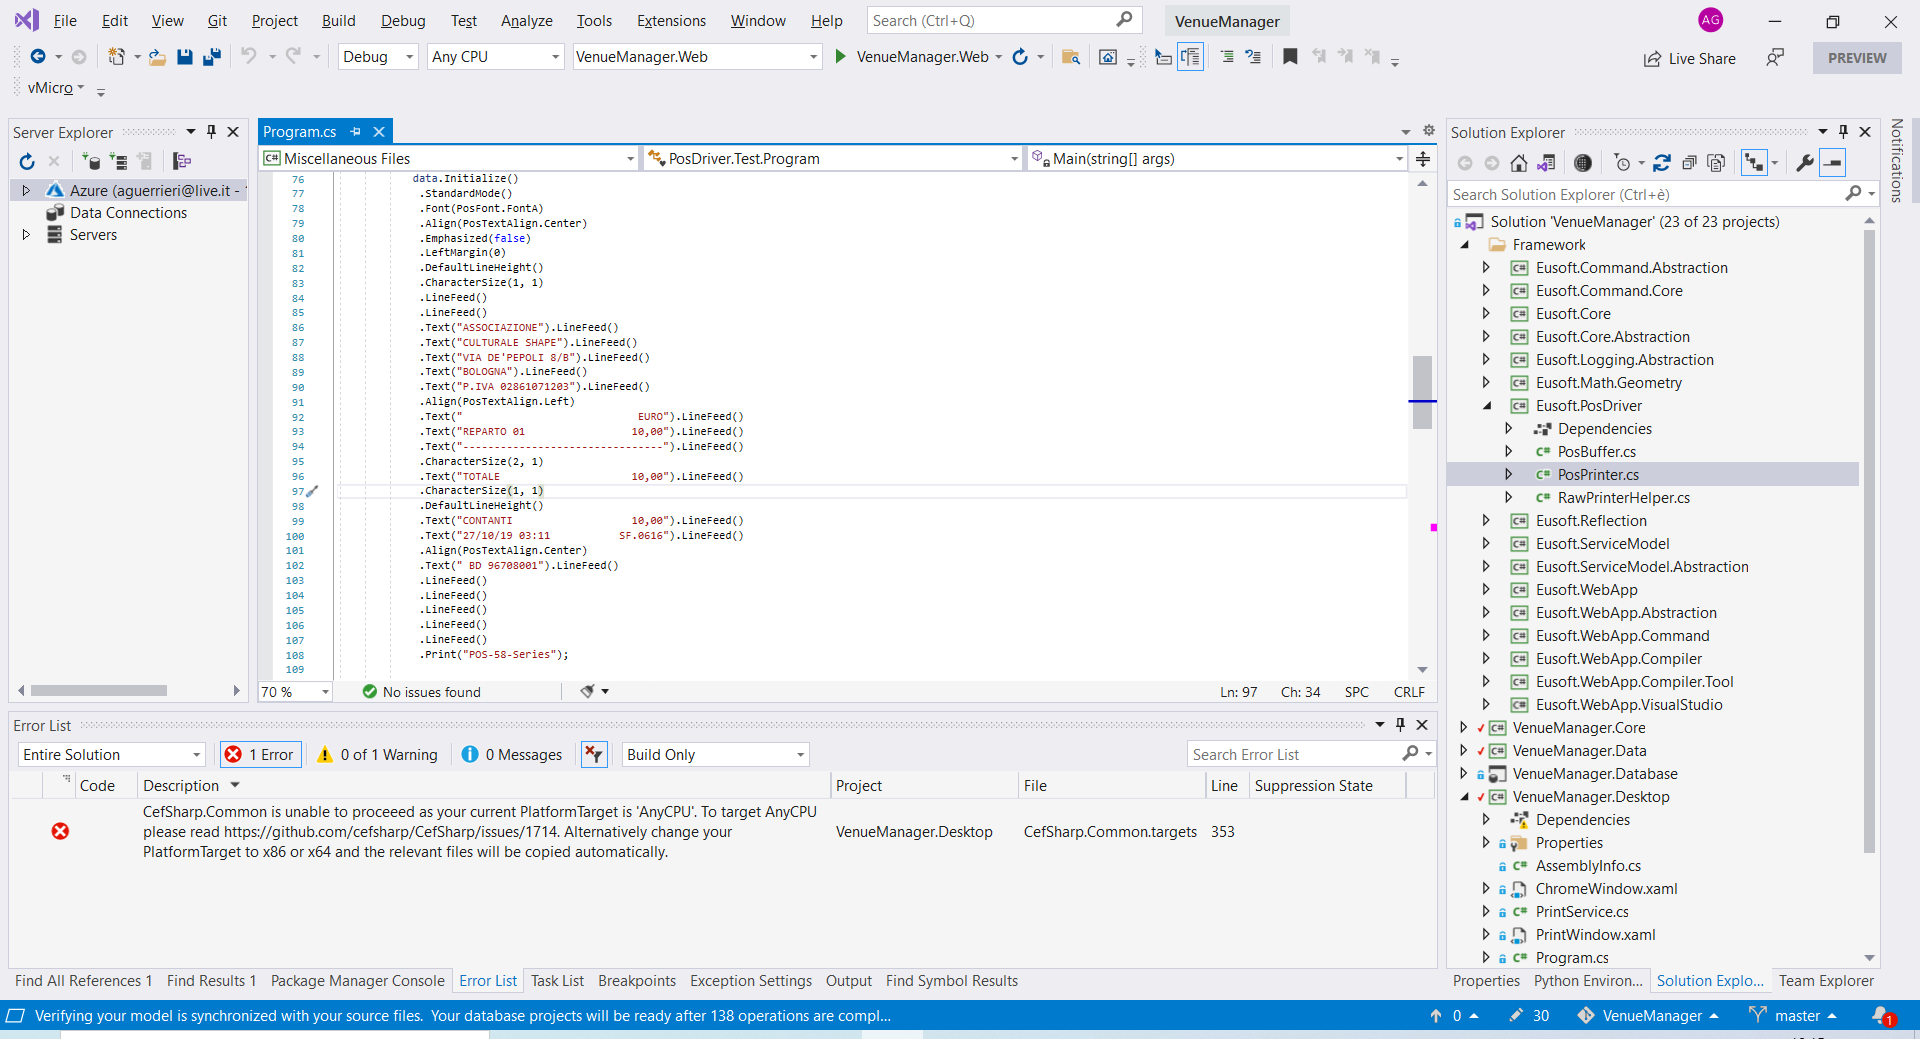Viewport: 1920px width, 1039px height.
Task: Expand the Eusoft.Reflection project node
Action: 1486,521
